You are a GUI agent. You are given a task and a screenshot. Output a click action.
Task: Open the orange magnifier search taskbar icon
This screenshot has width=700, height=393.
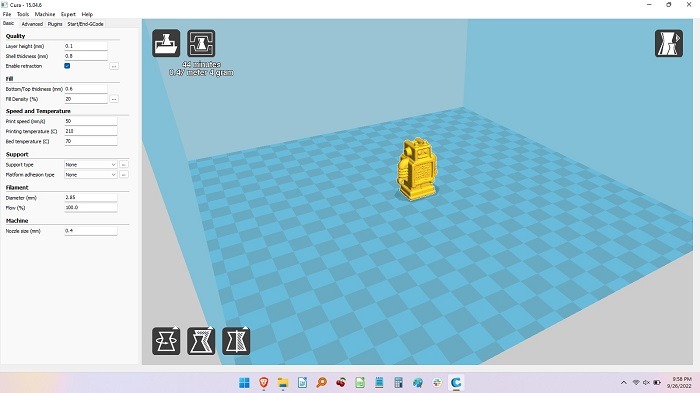pyautogui.click(x=321, y=383)
